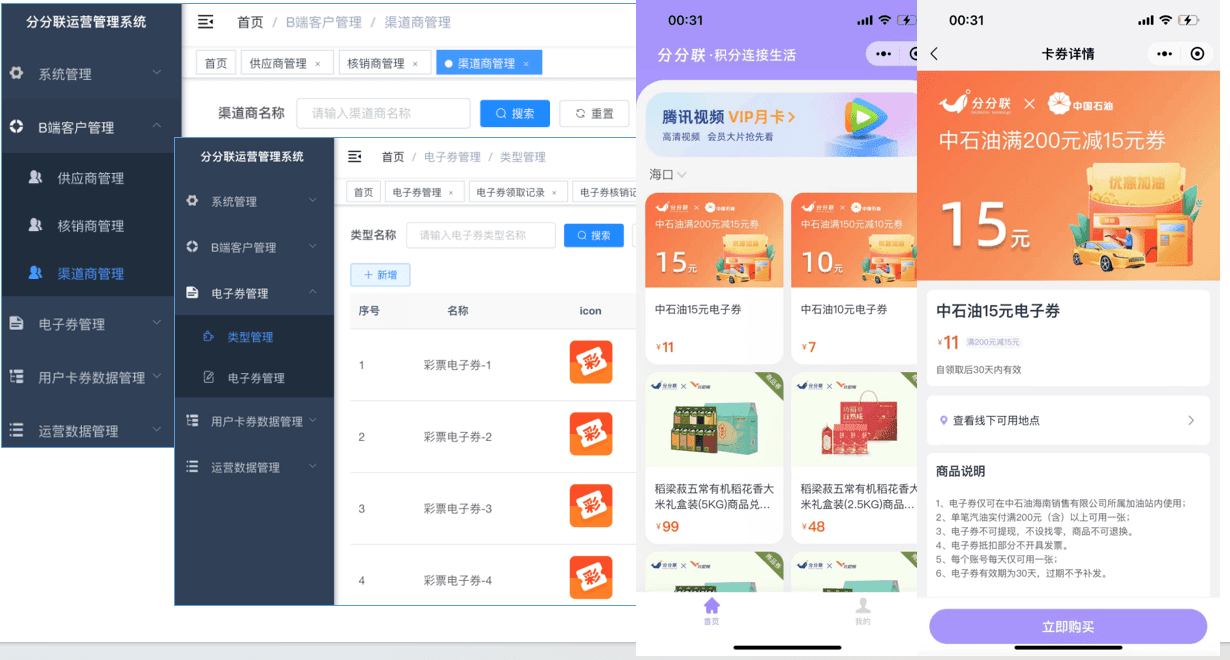
Task: Click the 序号 column header
Action: tap(369, 311)
